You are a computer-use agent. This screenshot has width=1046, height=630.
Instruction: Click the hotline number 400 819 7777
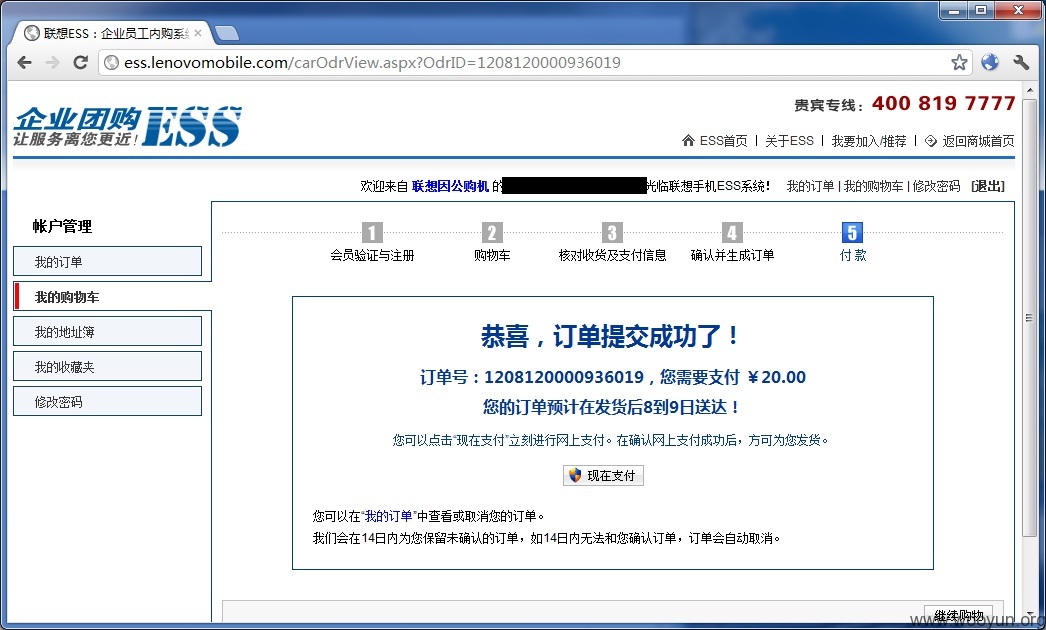tap(943, 103)
